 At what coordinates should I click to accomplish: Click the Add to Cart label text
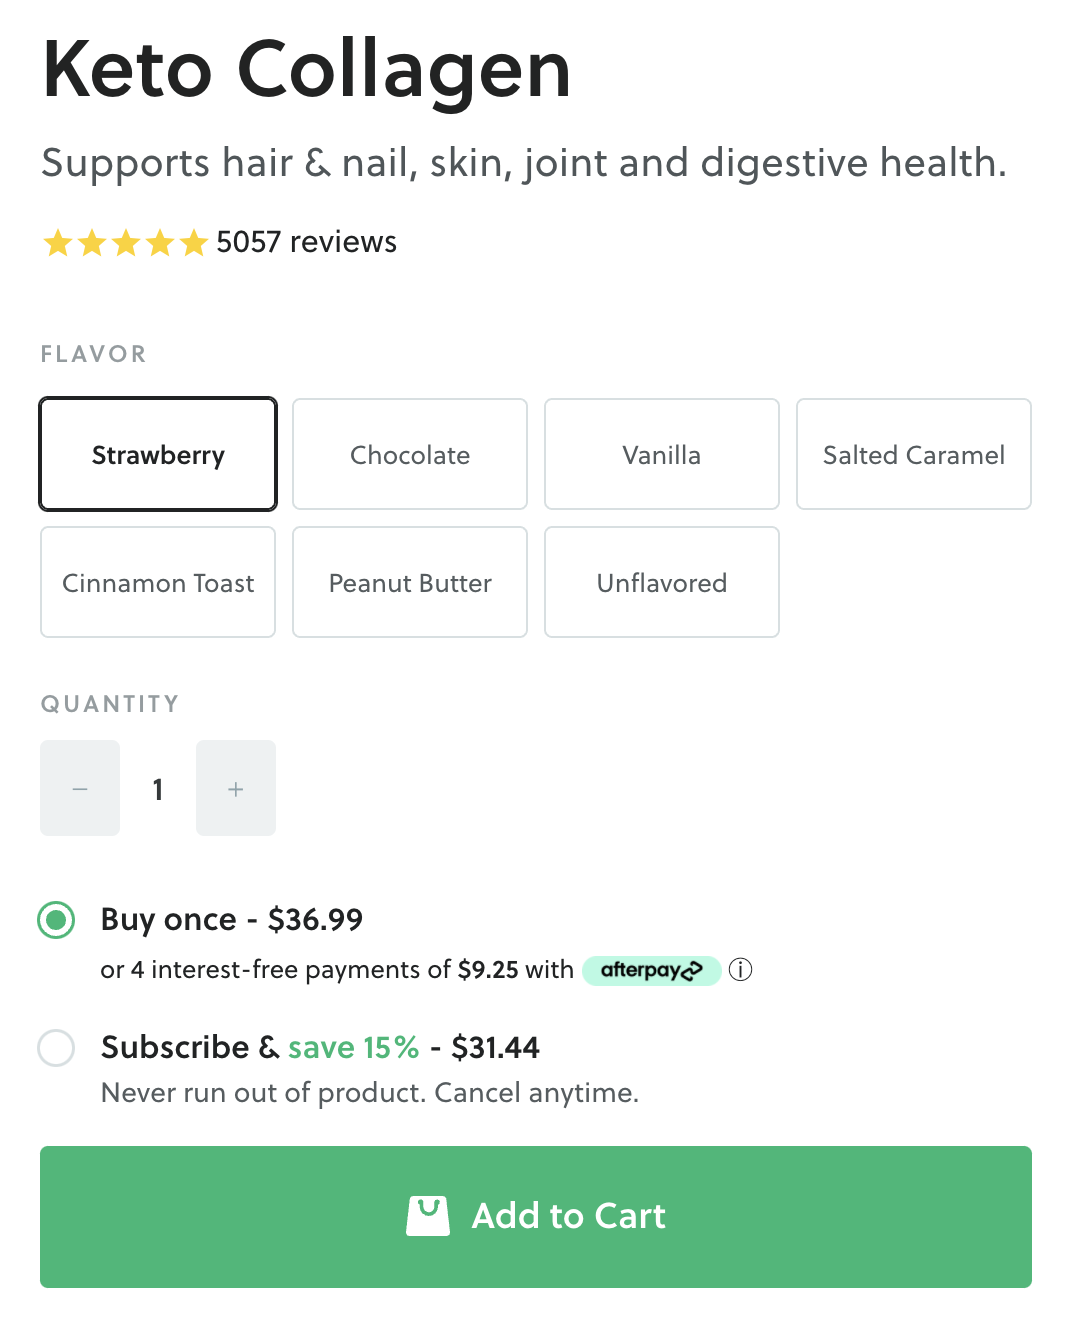pyautogui.click(x=569, y=1216)
